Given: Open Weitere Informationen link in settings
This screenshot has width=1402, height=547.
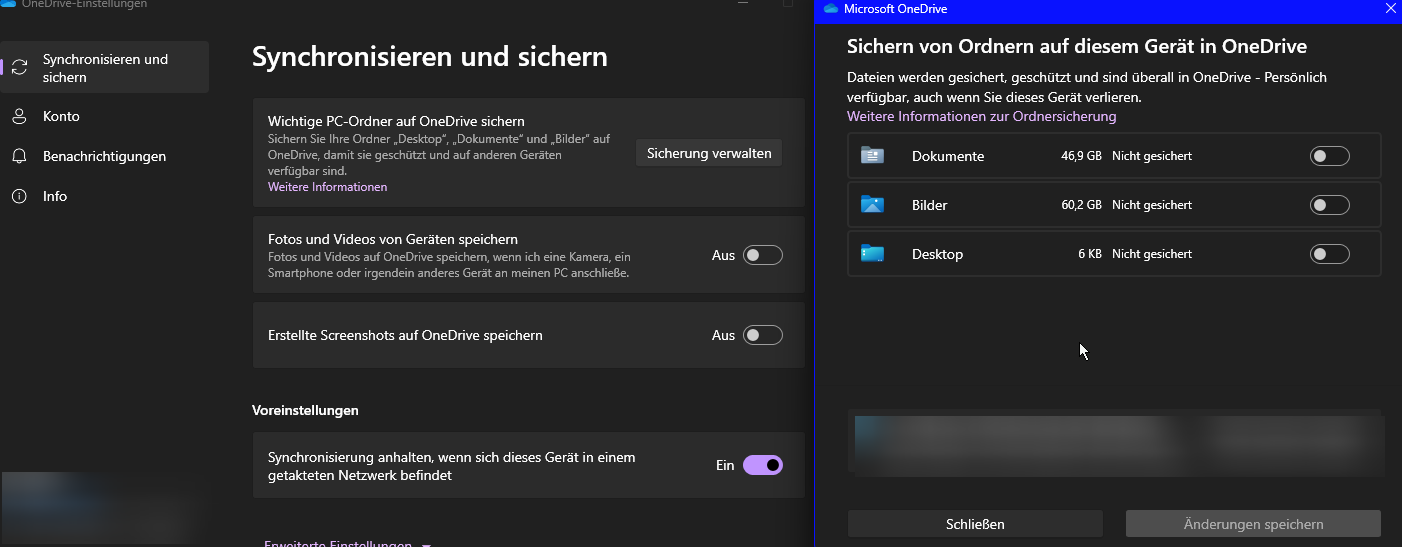Looking at the screenshot, I should tap(327, 187).
